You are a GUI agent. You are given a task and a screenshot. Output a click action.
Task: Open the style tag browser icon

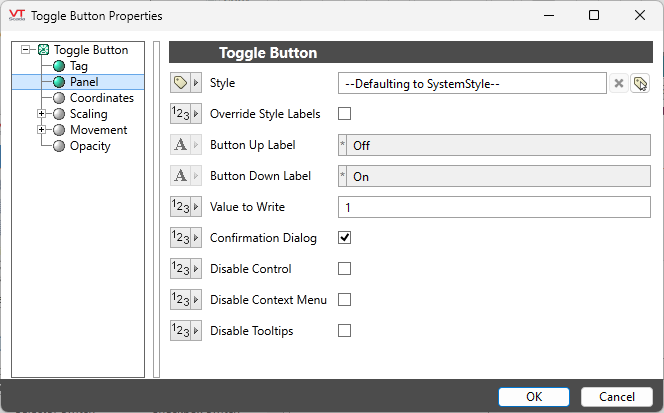[640, 84]
